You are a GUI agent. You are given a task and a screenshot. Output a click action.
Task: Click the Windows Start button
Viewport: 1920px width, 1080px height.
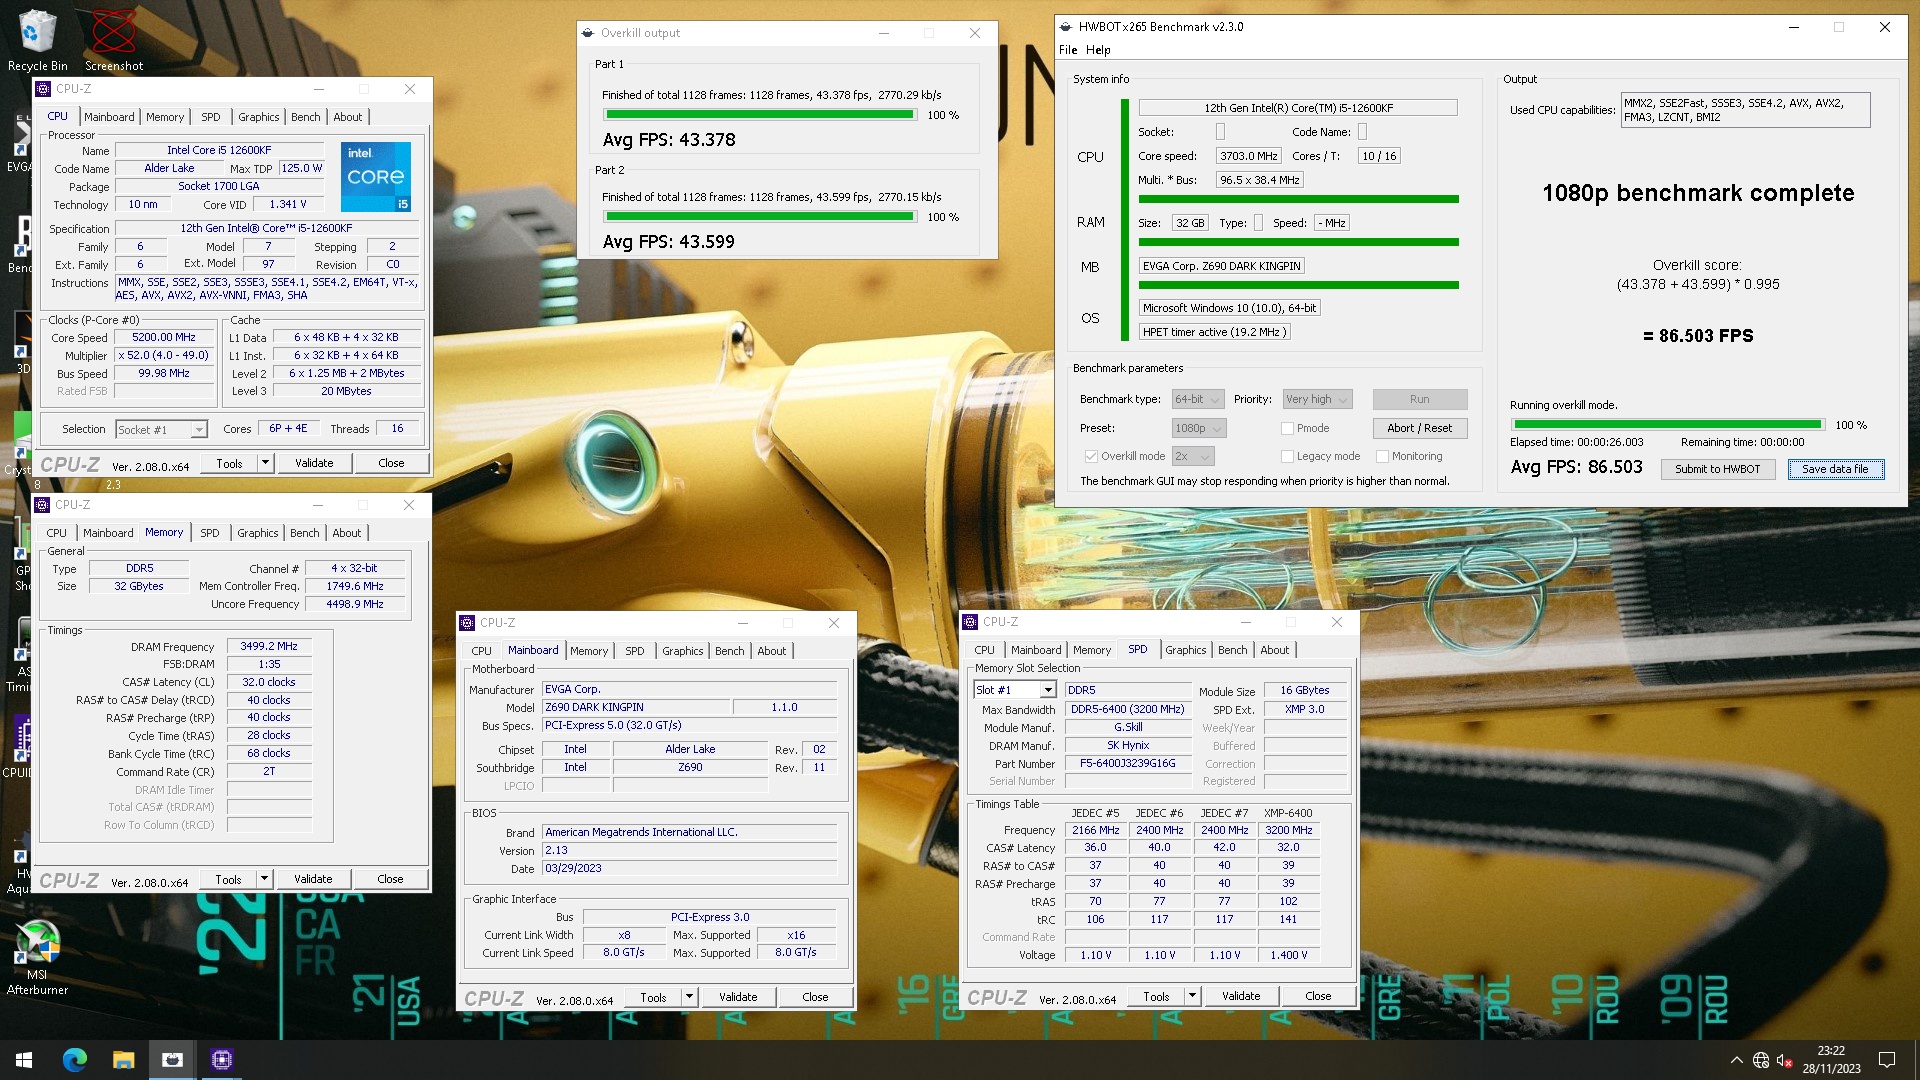point(24,1059)
